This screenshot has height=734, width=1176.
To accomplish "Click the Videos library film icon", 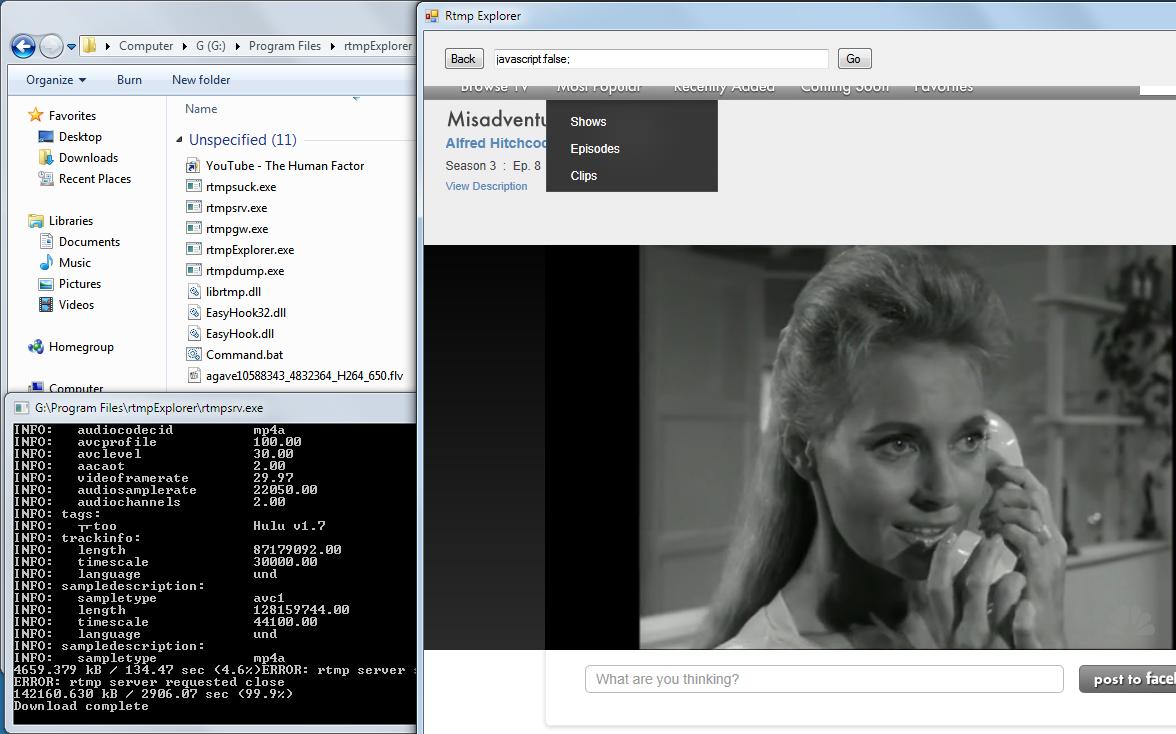I will (x=46, y=304).
